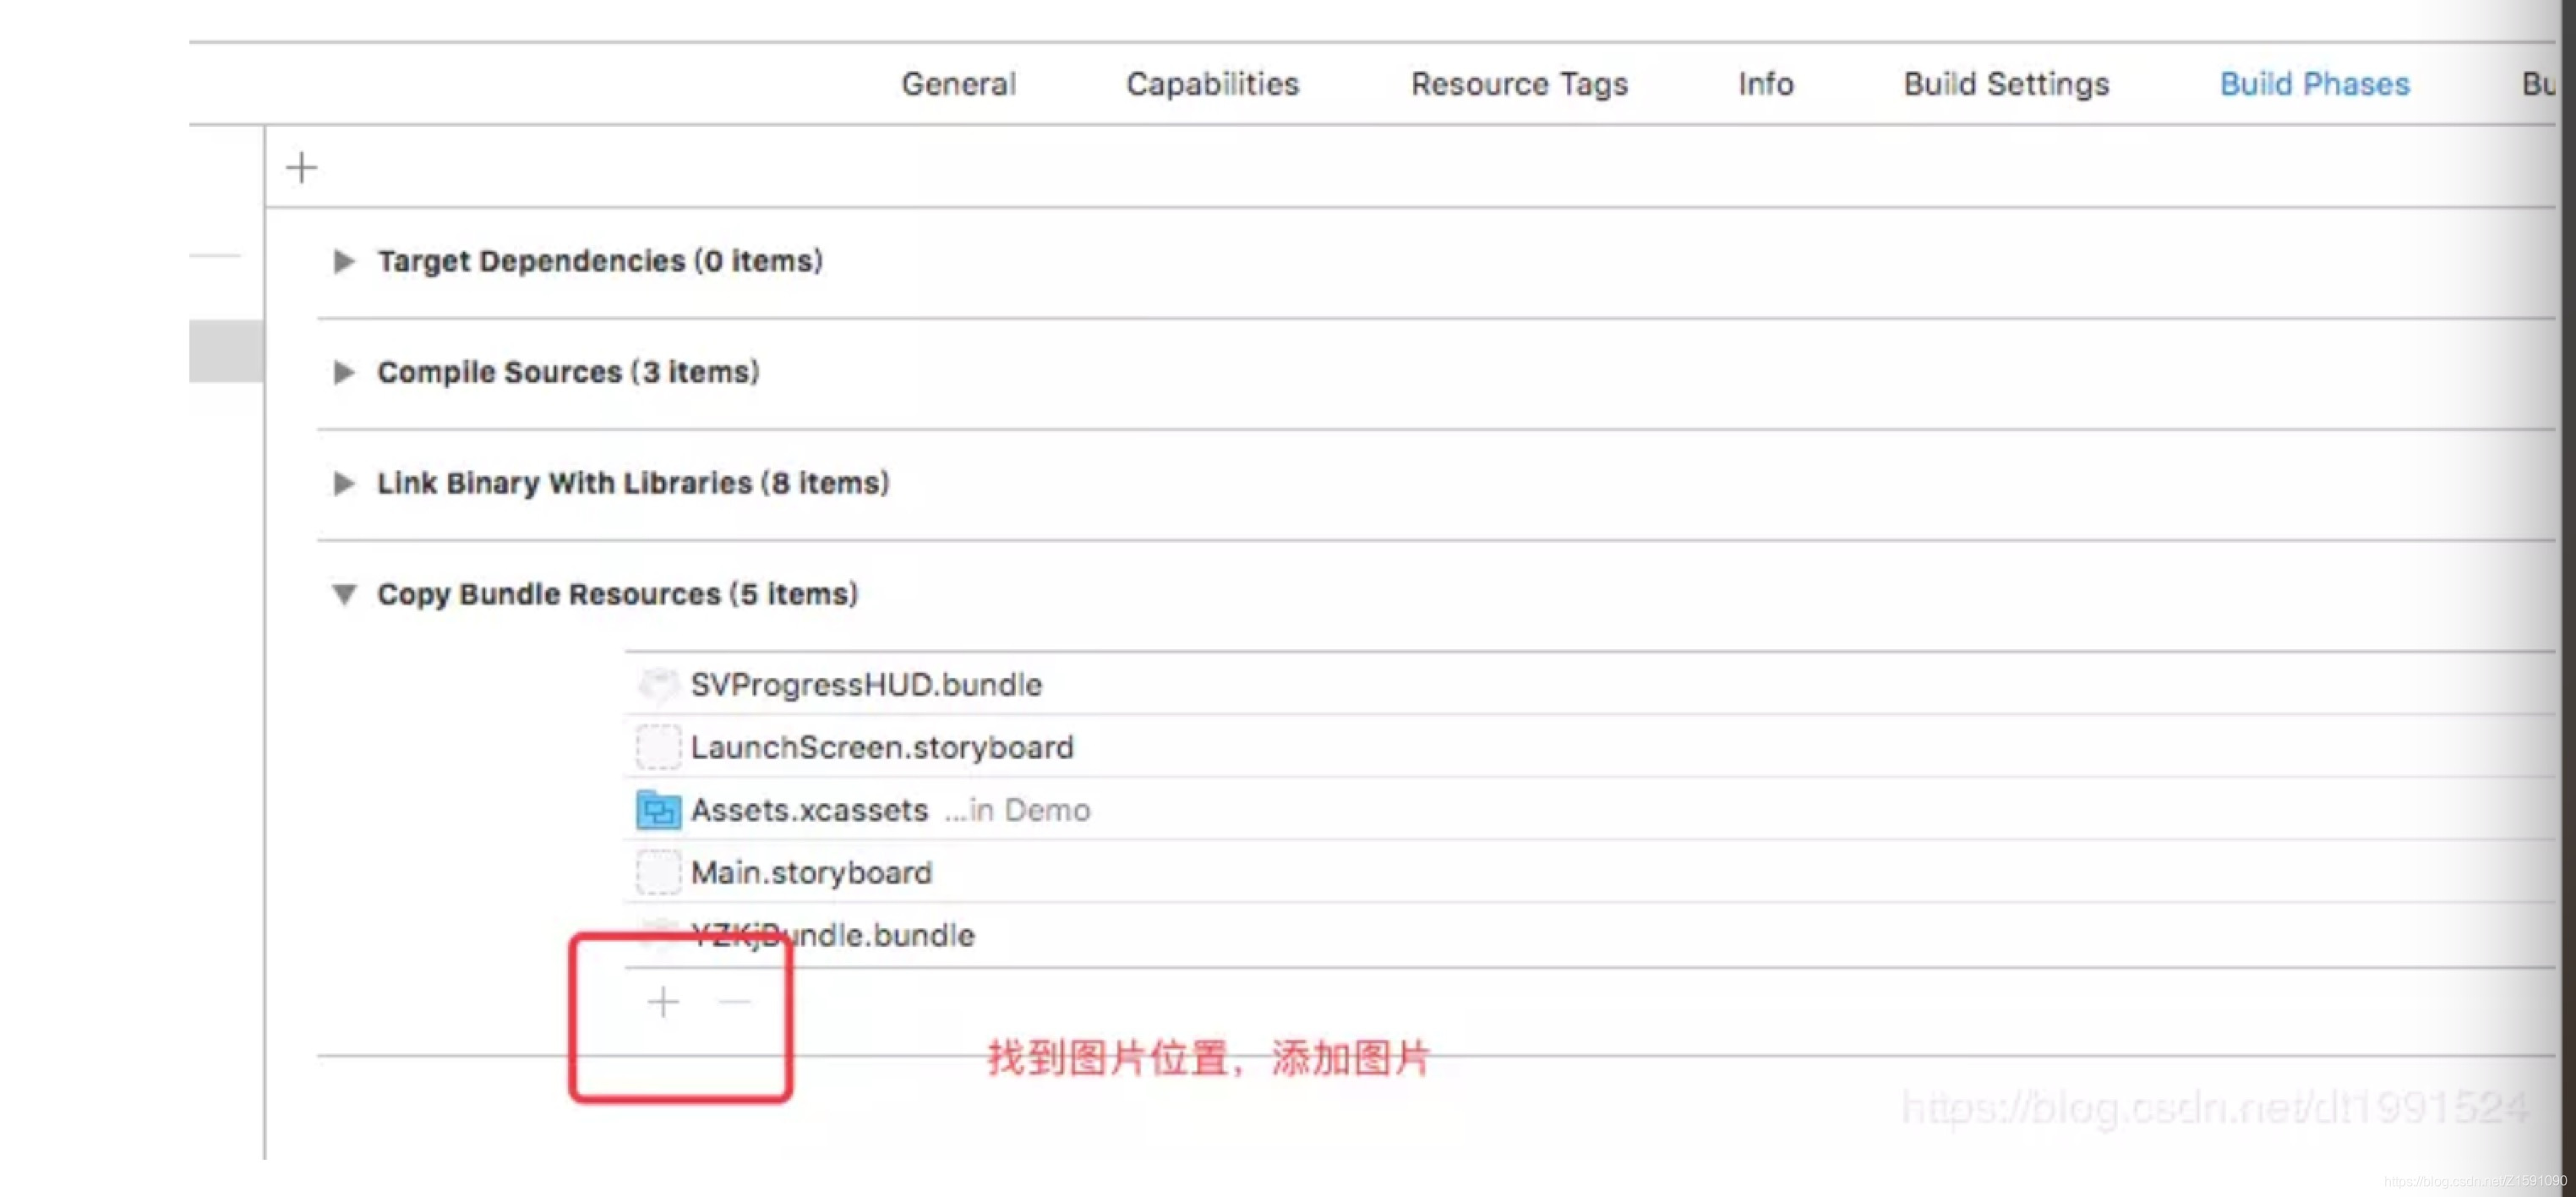
Task: Go to the Build Settings tab
Action: (2006, 84)
